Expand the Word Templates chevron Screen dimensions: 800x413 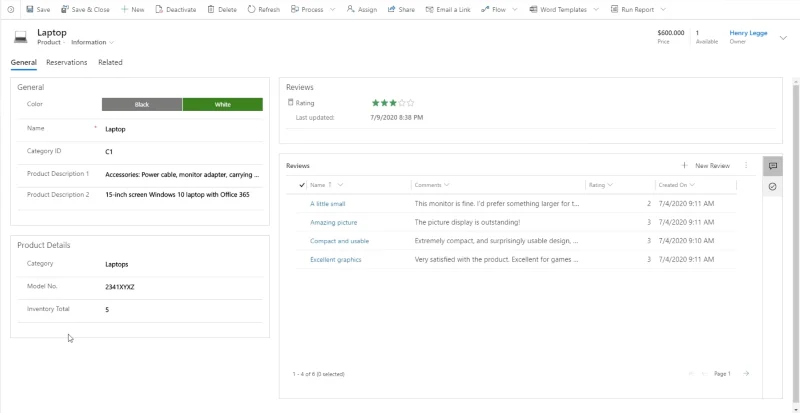(596, 9)
